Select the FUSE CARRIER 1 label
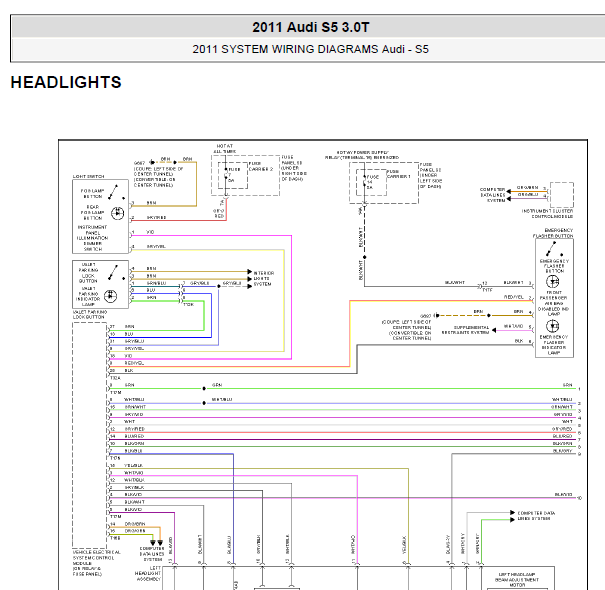The image size is (605, 590). click(399, 174)
